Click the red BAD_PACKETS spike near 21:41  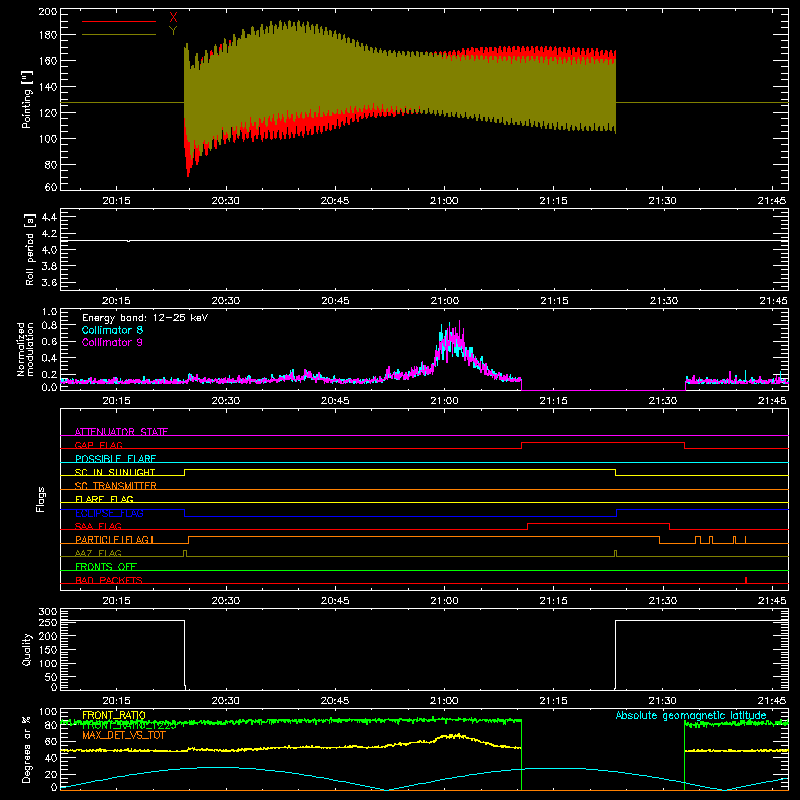(x=746, y=580)
